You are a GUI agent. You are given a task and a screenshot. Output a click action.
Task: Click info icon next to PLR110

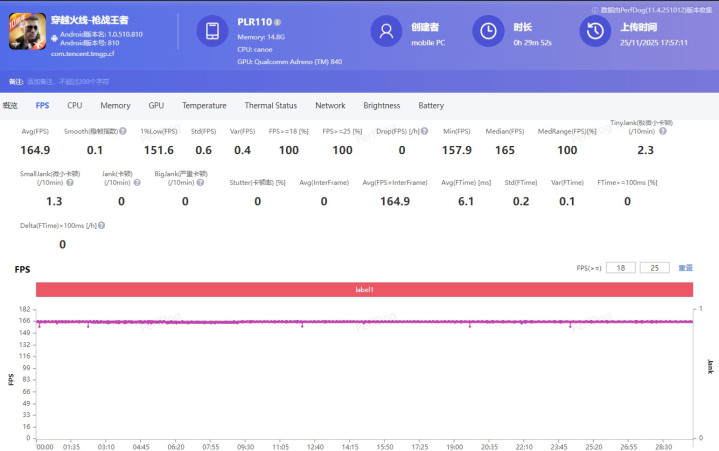(277, 22)
